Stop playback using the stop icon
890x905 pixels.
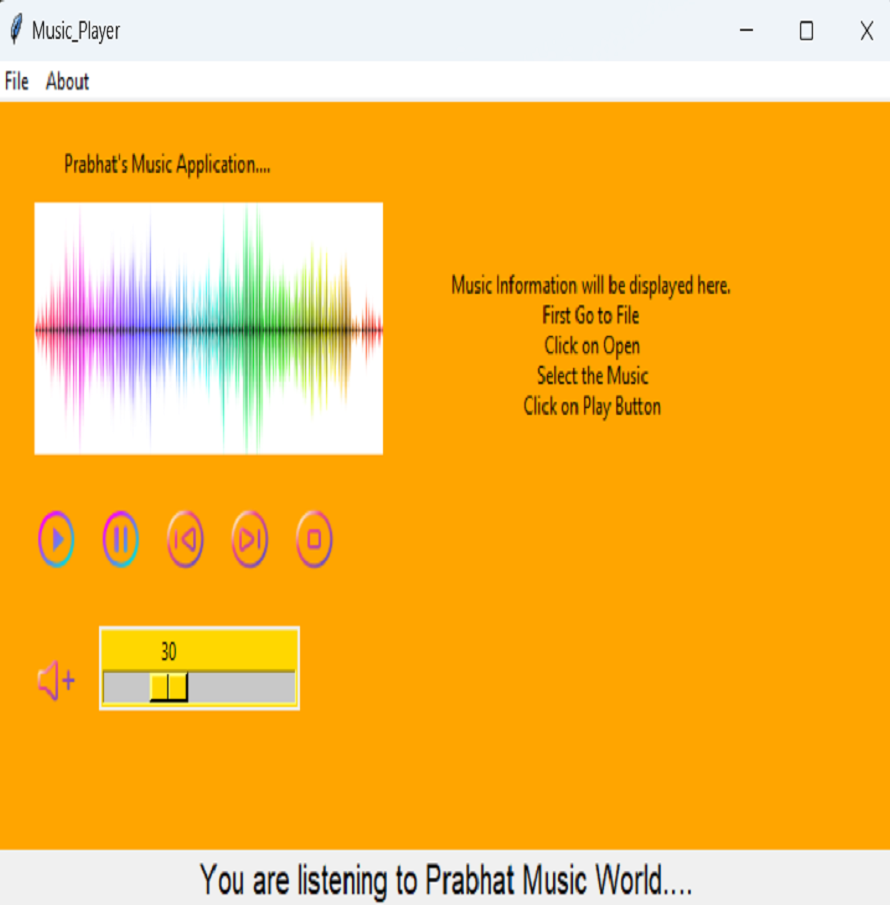point(314,540)
